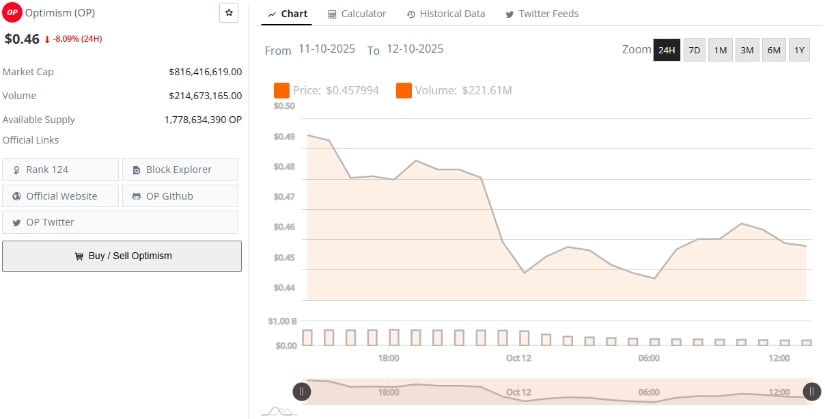This screenshot has height=419, width=825.
Task: Switch to the Calculator tab
Action: point(357,14)
